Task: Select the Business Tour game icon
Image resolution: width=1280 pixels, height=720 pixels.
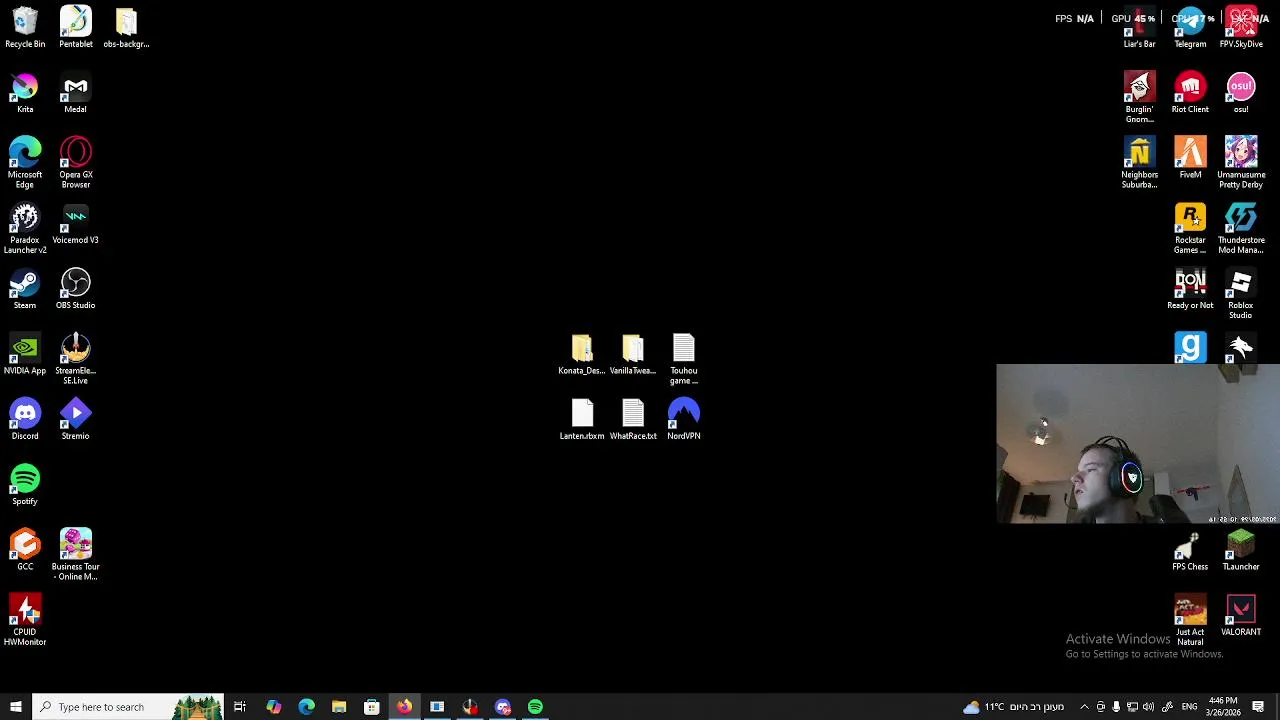Action: (x=76, y=555)
